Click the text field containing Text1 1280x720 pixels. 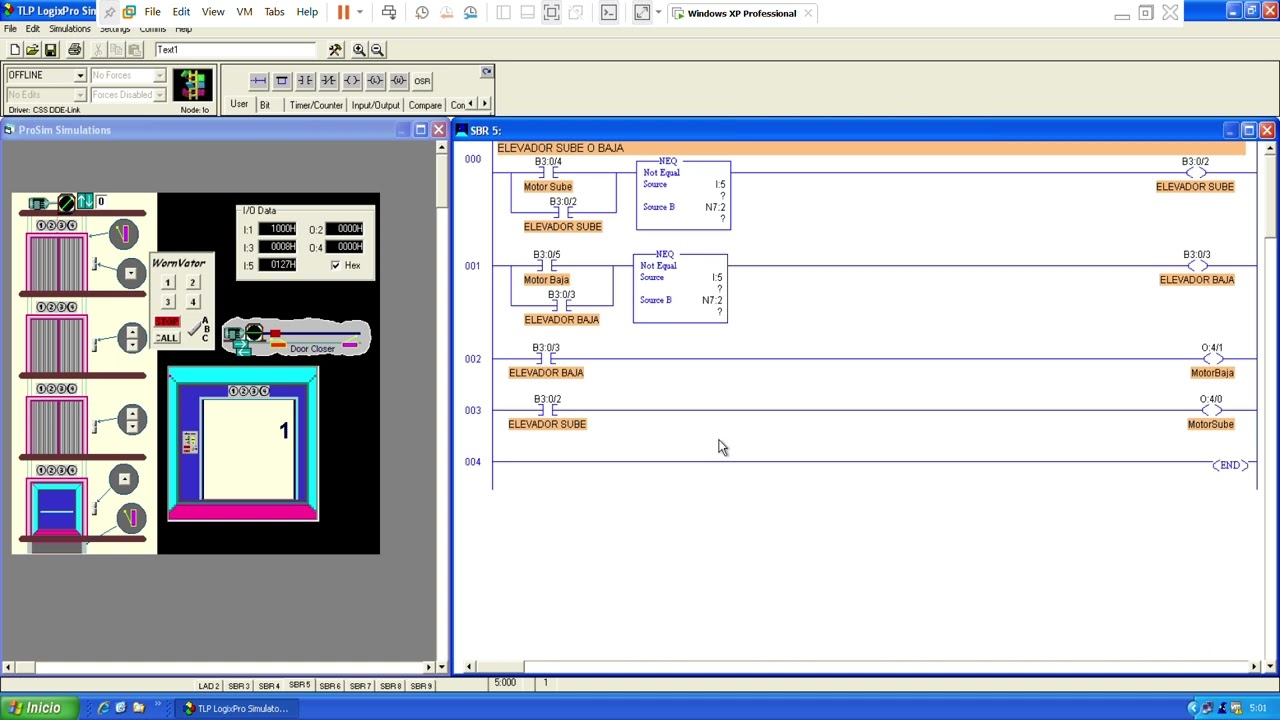(x=235, y=50)
